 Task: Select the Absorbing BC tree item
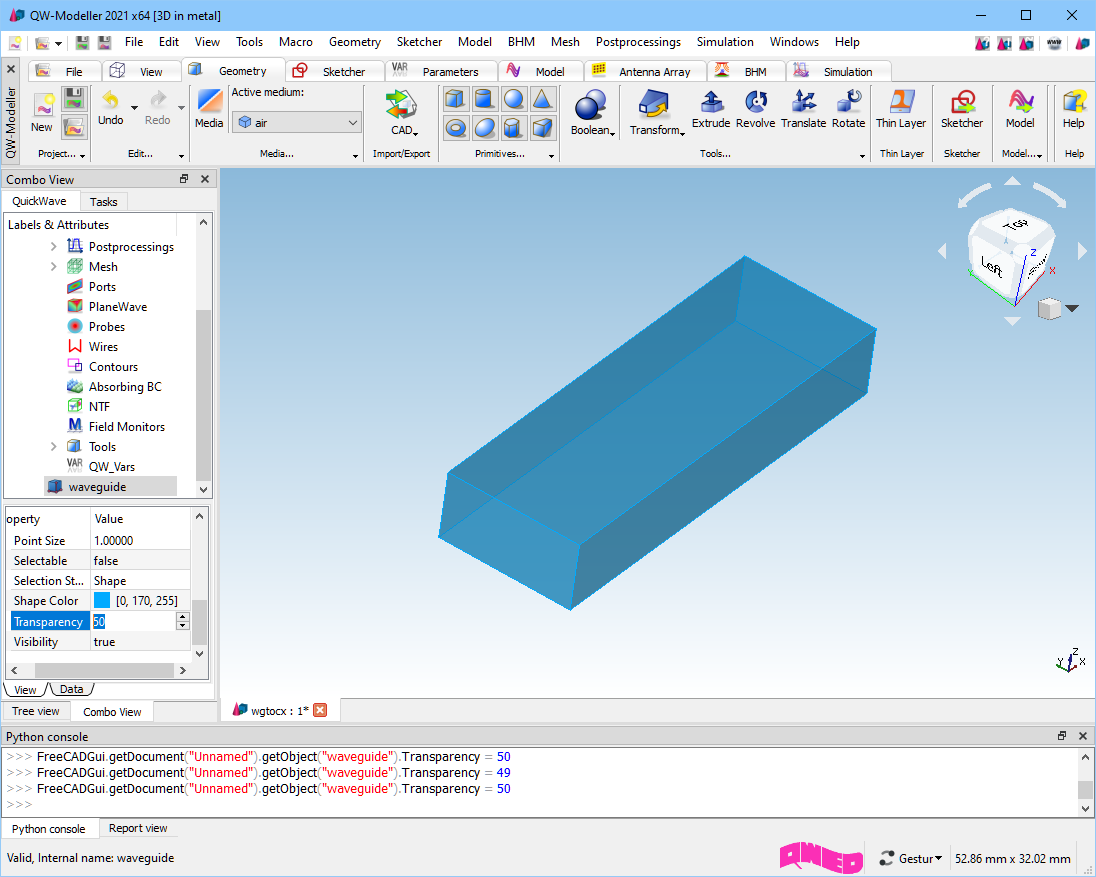point(125,386)
